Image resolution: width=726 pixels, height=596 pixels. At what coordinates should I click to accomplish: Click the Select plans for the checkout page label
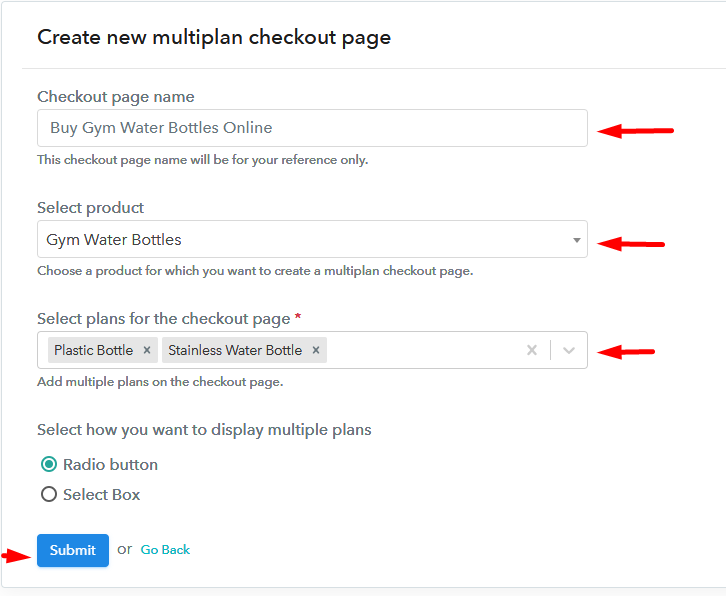(164, 319)
